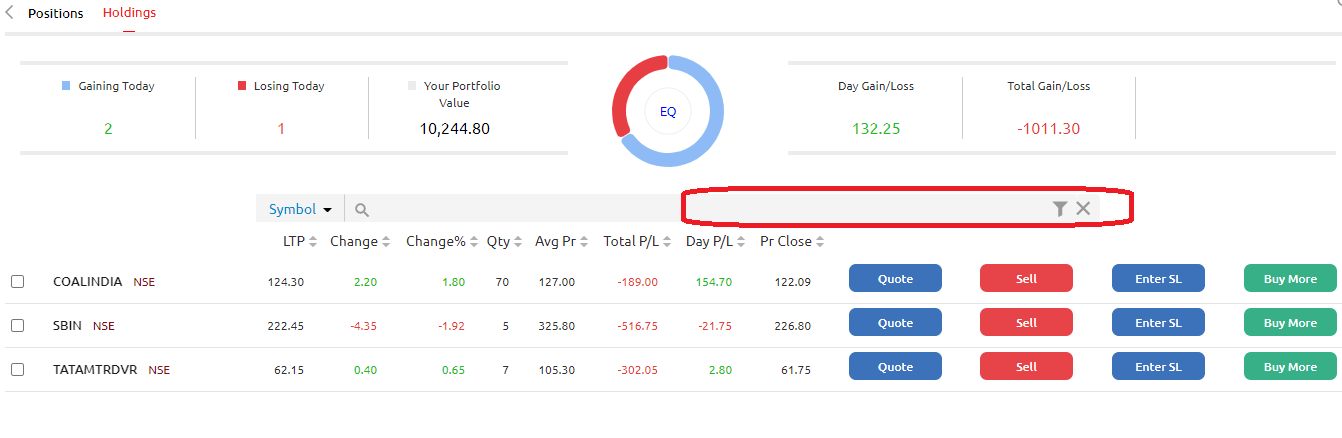Tick the TATAMTRDVR row checkbox

(17, 370)
